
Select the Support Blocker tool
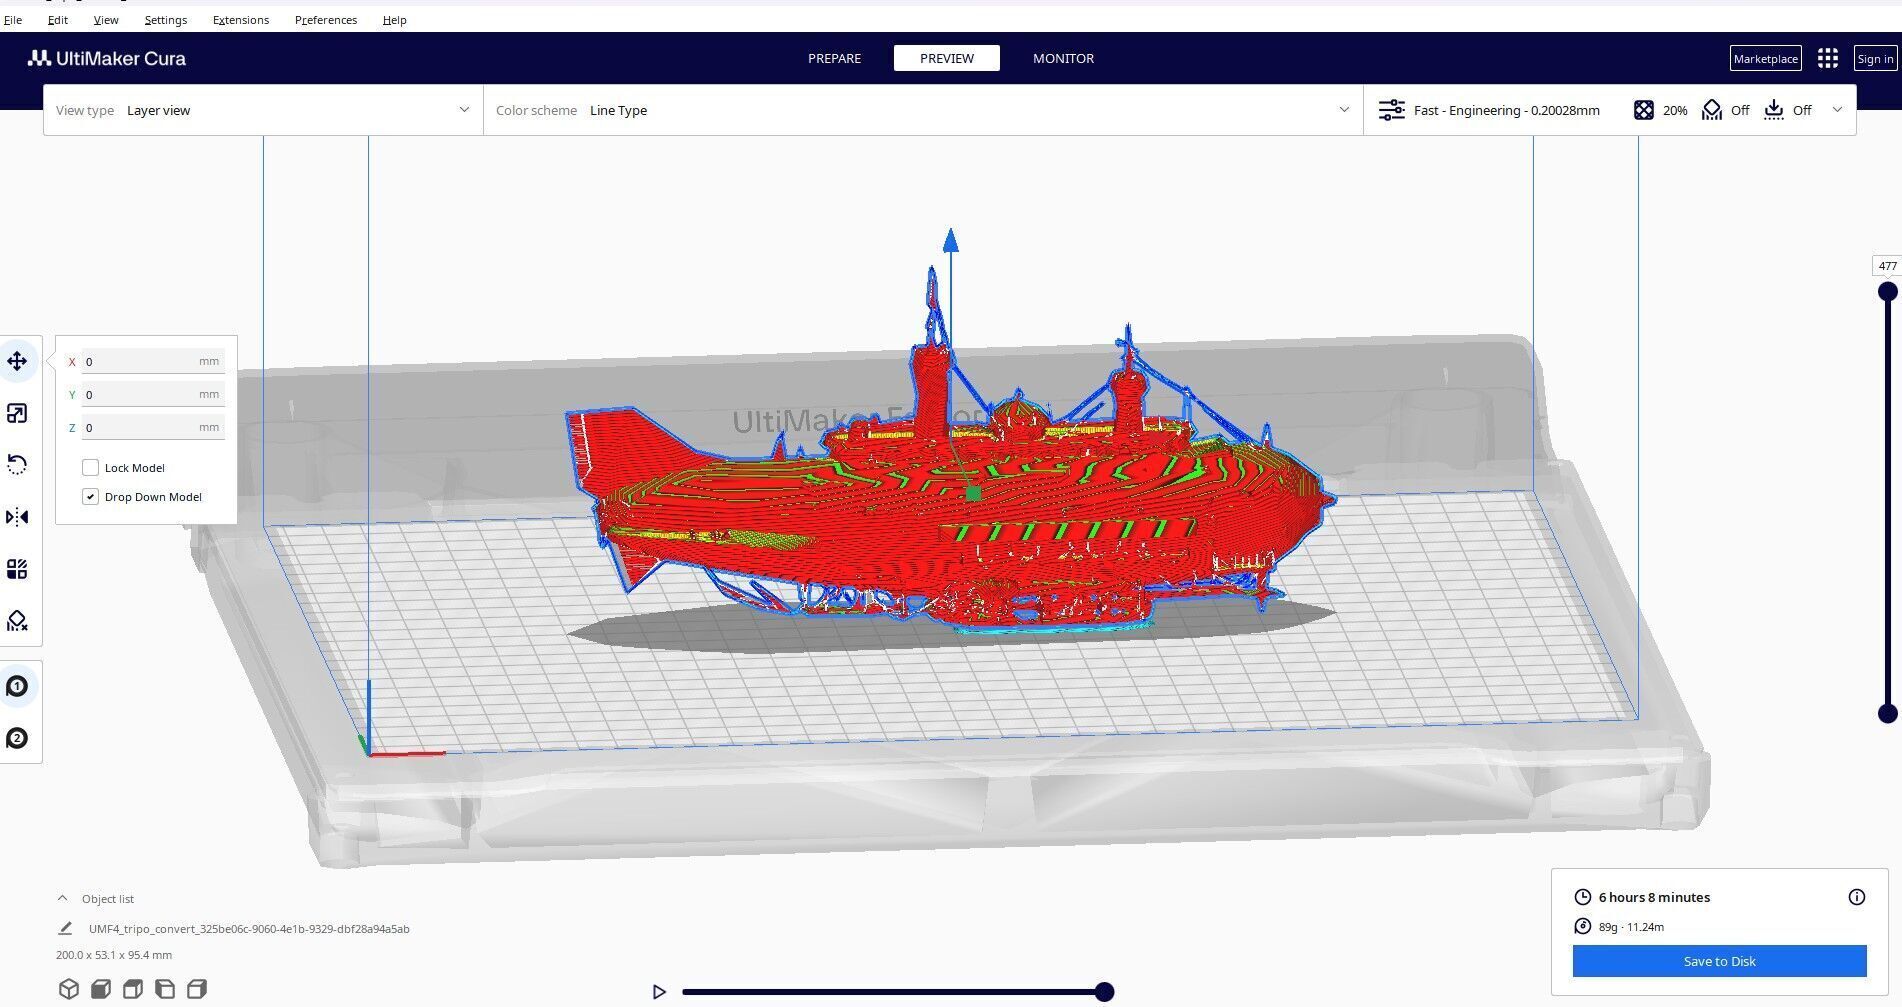point(17,621)
